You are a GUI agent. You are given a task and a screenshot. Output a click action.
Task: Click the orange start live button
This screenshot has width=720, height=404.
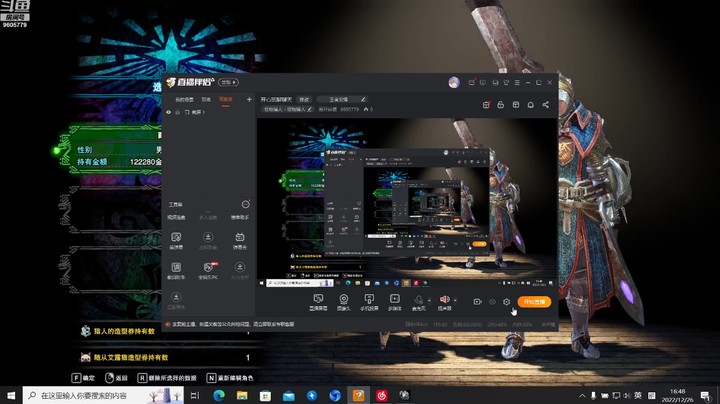[x=534, y=302]
